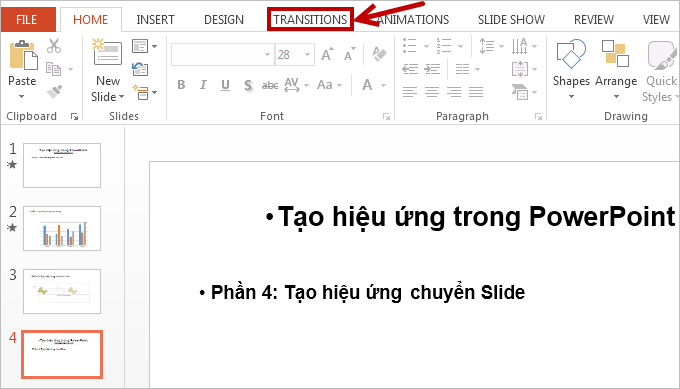Toggle Strikethrough formatting
This screenshot has height=389, width=680.
point(270,85)
